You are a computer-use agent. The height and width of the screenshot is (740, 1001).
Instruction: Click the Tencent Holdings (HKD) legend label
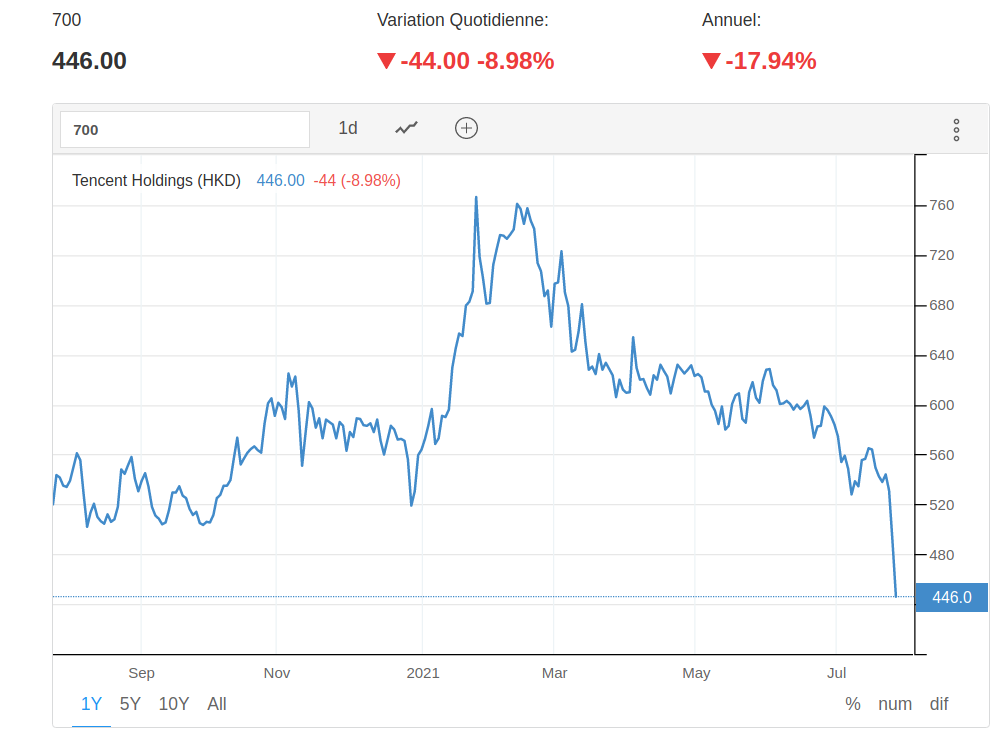click(x=156, y=181)
